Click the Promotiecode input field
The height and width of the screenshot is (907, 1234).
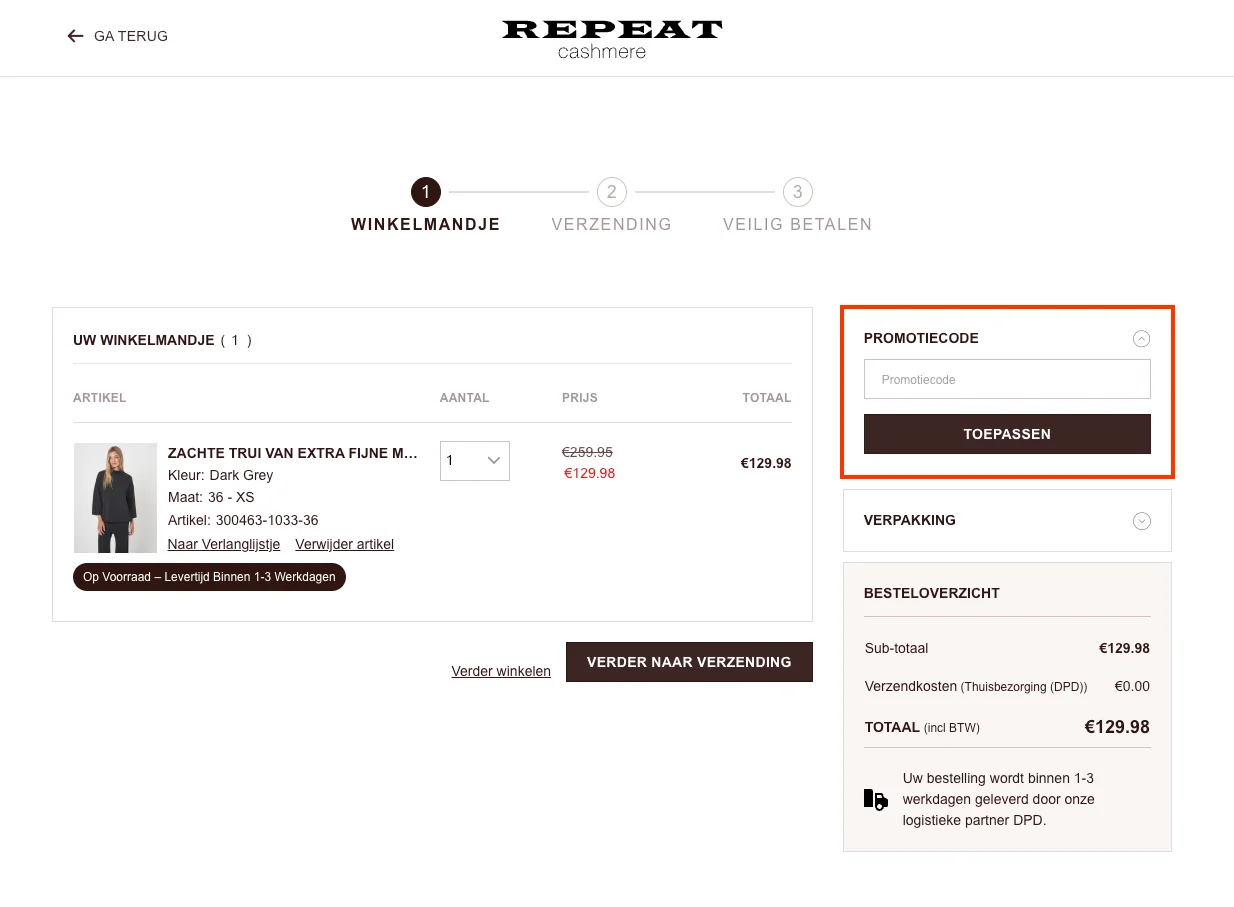[1006, 379]
